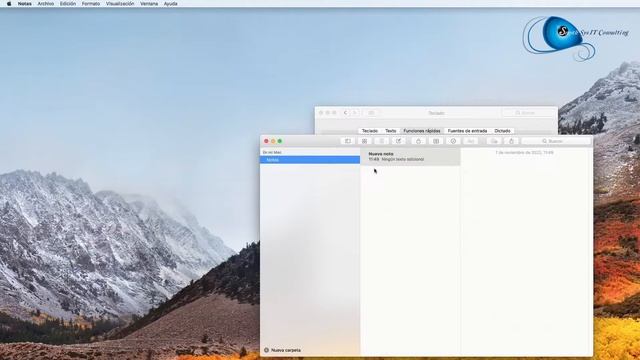This screenshot has height=360, width=640.
Task: Toggle the folders sidebar in Notes toolbar
Action: click(348, 141)
